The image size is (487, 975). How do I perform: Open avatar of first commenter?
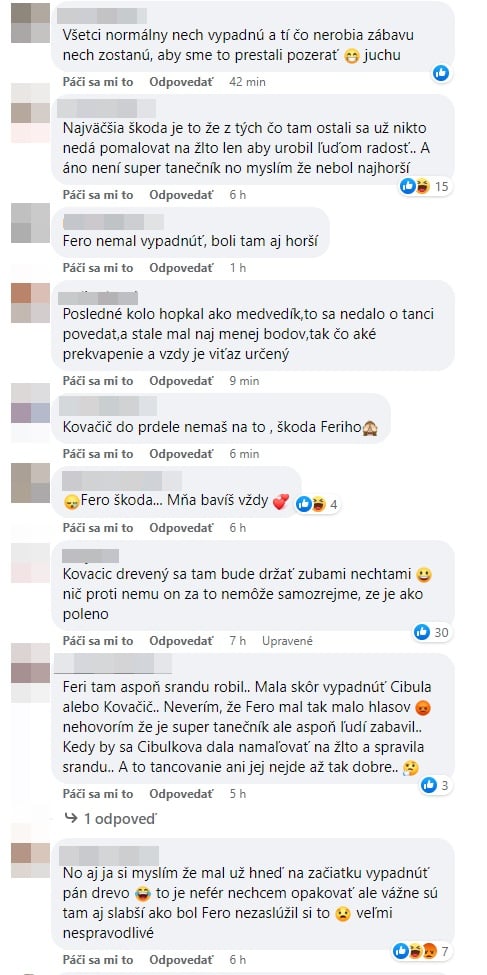[x=30, y=22]
